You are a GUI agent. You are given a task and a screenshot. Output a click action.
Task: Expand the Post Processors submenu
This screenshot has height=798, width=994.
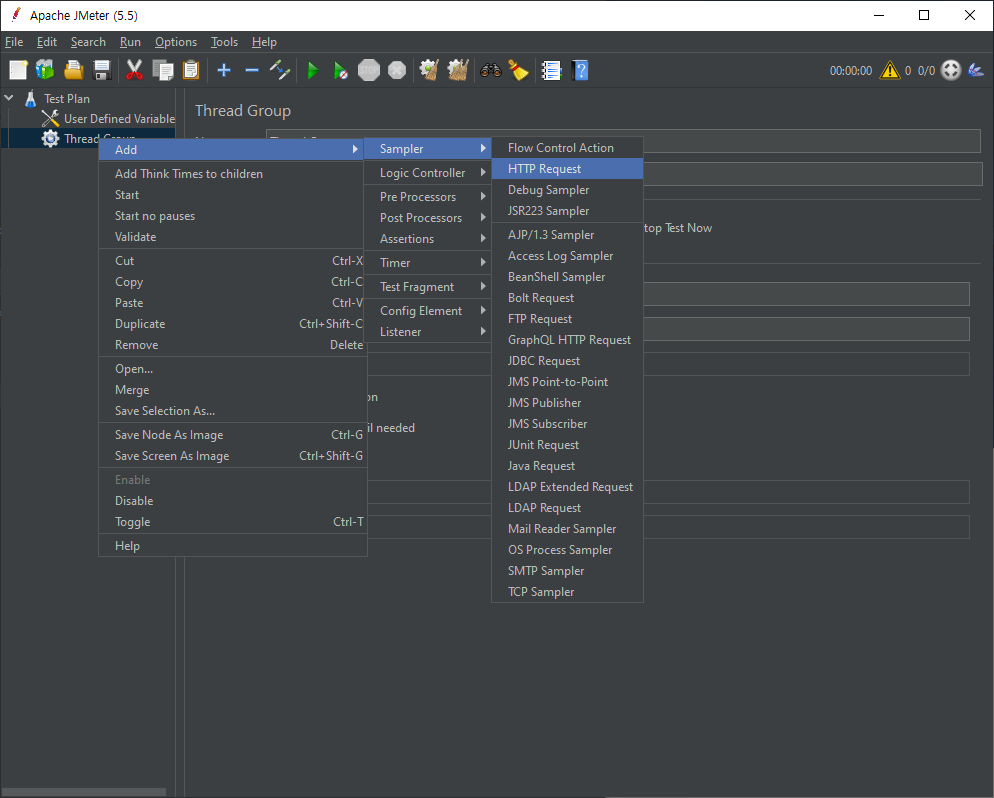point(428,217)
